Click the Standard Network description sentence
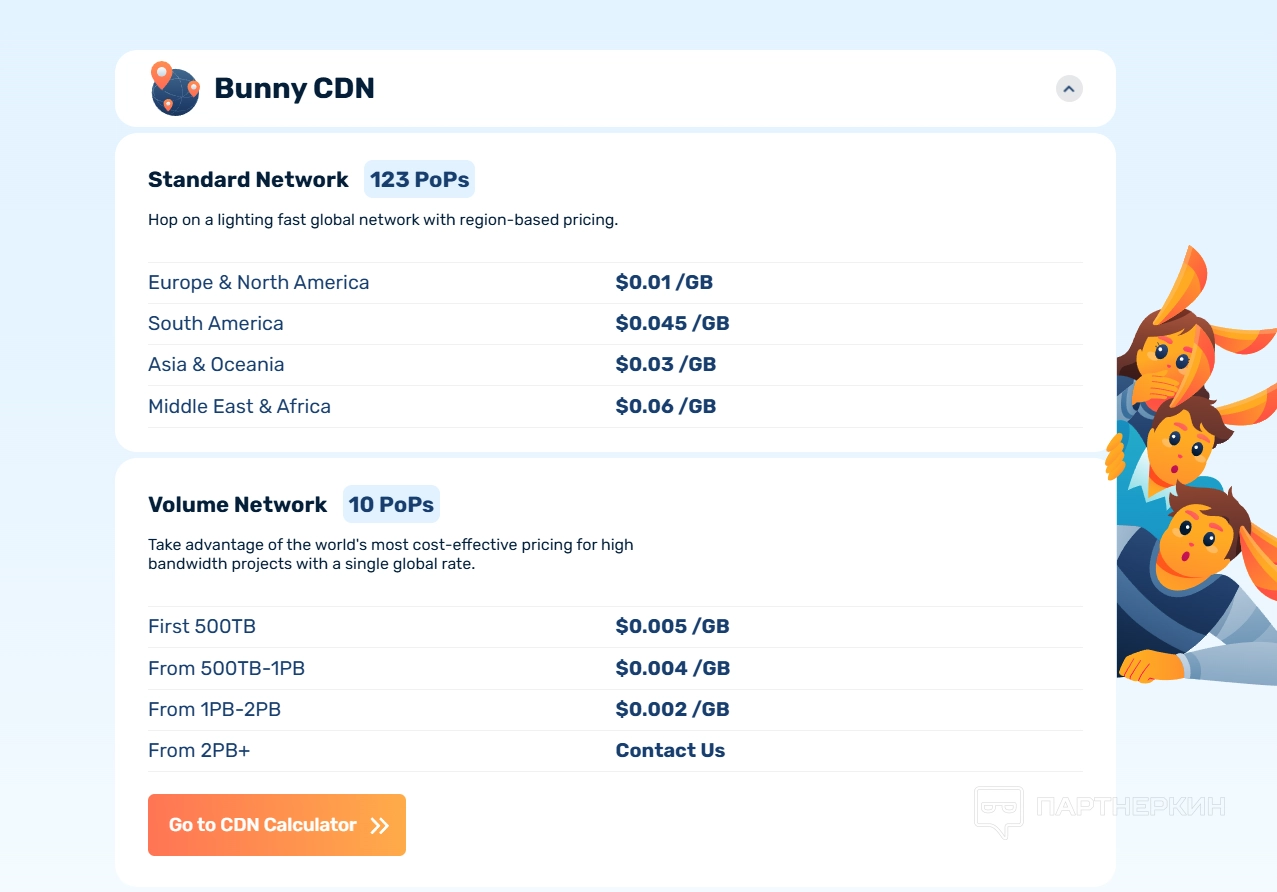Image resolution: width=1277 pixels, height=892 pixels. pyautogui.click(x=383, y=220)
